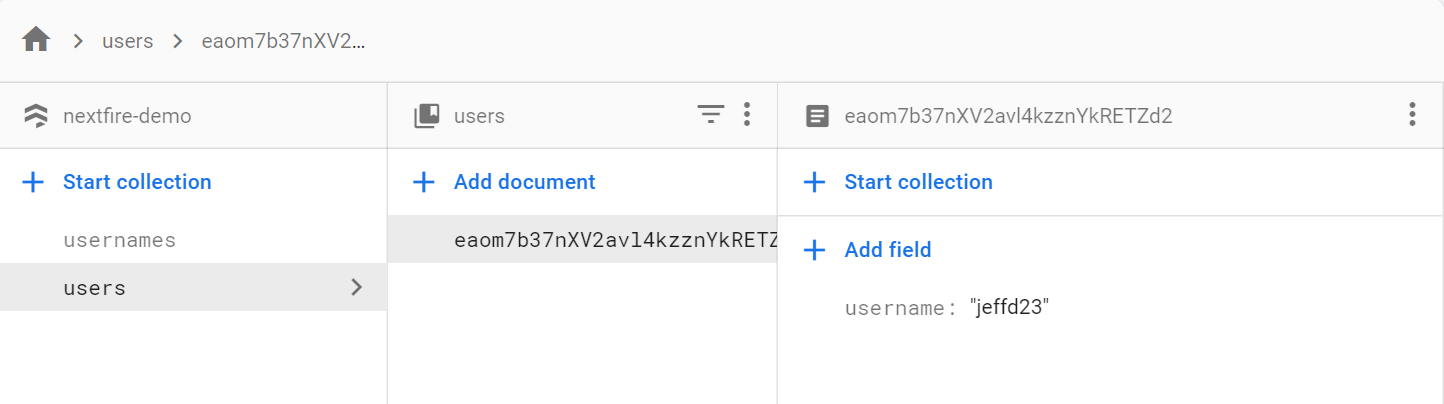The image size is (1444, 404).
Task: Select the users collection row
Action: (95, 289)
